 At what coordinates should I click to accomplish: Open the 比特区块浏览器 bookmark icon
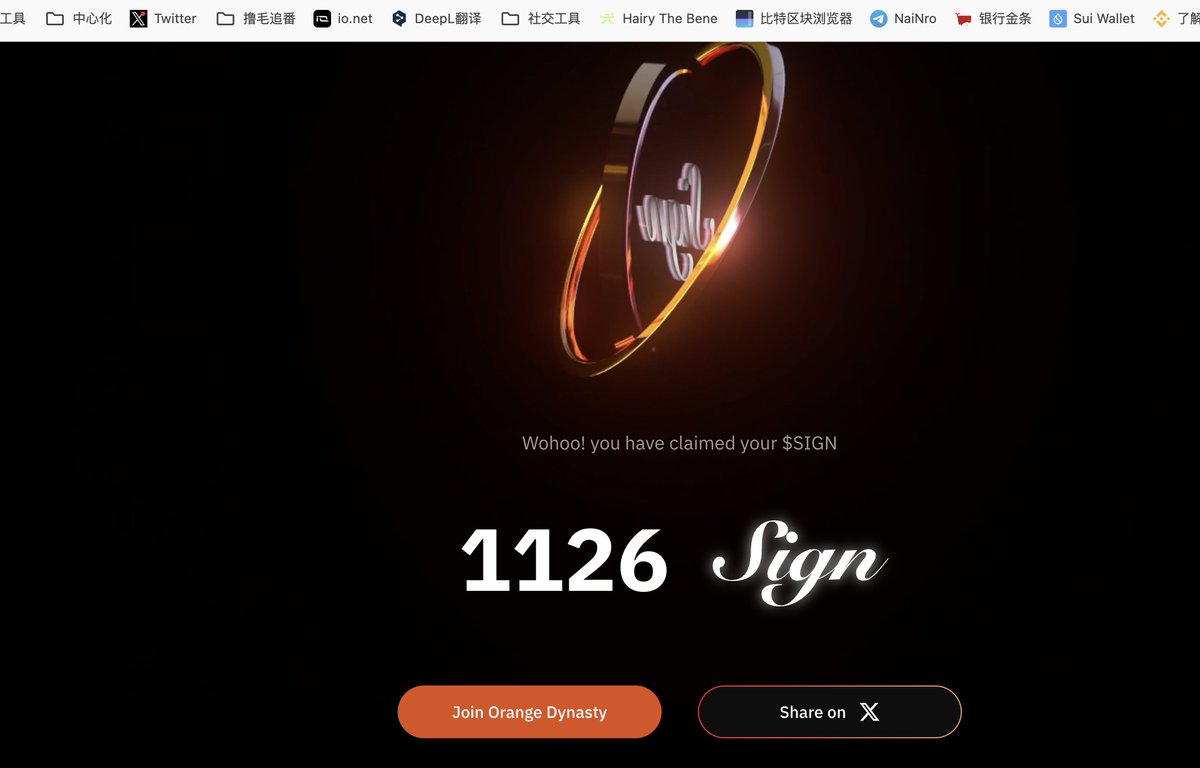click(x=744, y=18)
